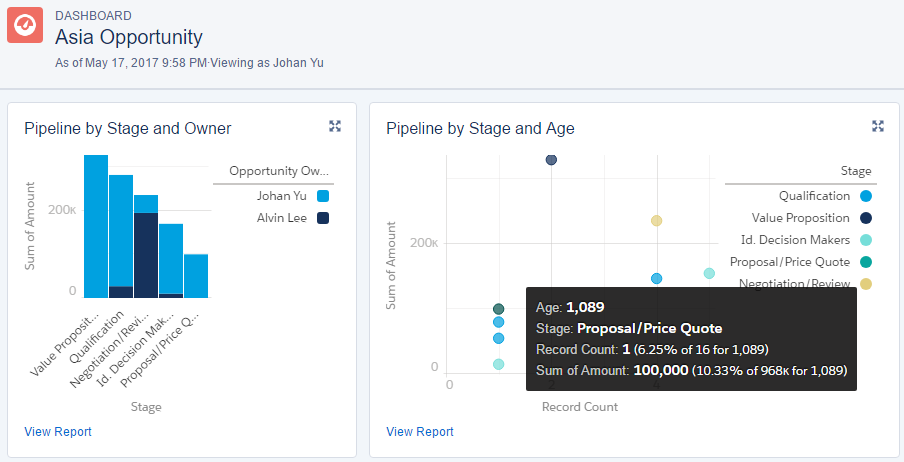Click the light blue Qualification bar segment
Image resolution: width=904 pixels, height=462 pixels.
(121, 230)
